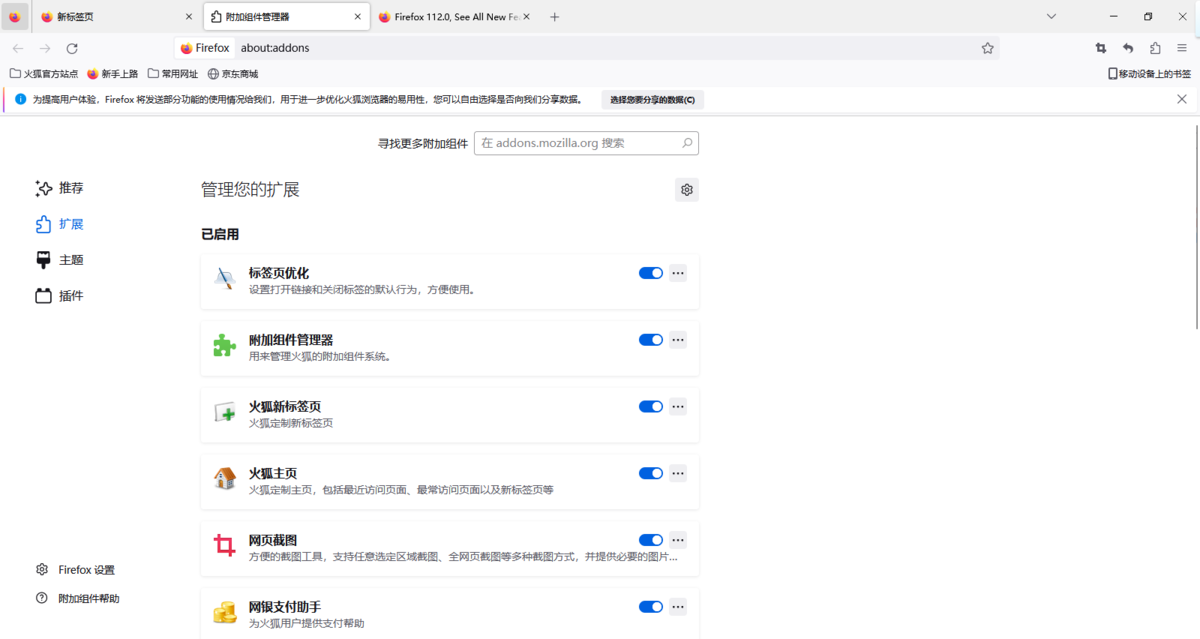Disable the 网页截图 extension
Screen dimensions: 1200x639
[x=651, y=539]
